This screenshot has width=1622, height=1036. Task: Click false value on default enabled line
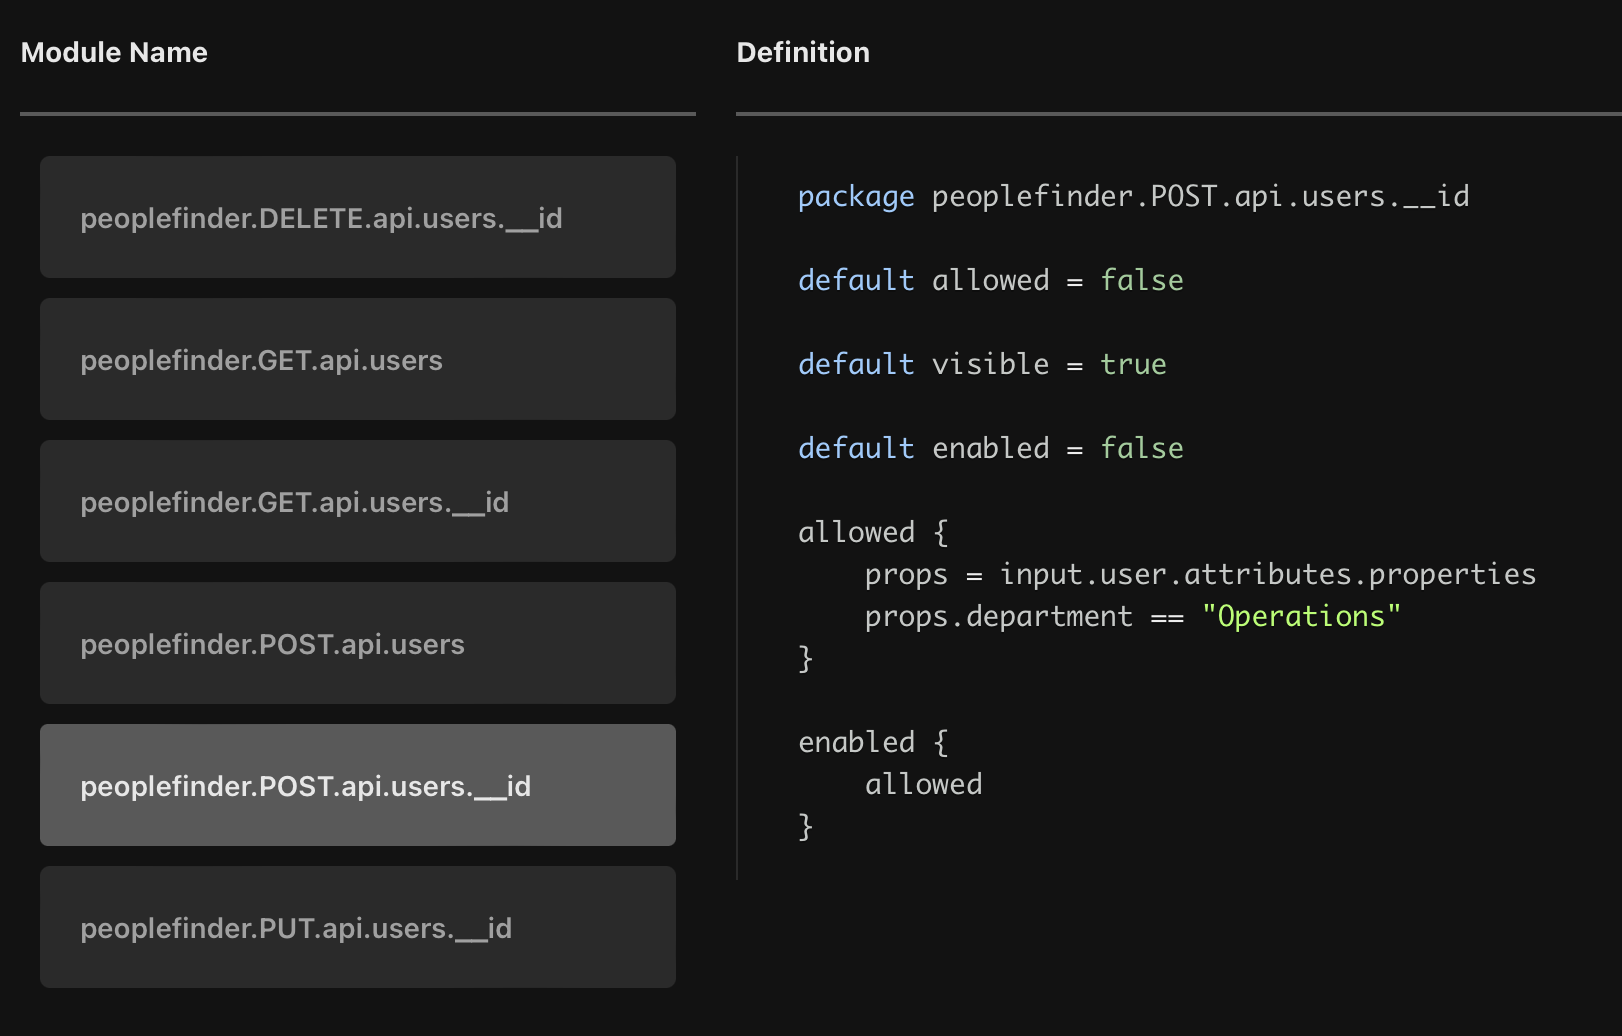(x=1141, y=449)
